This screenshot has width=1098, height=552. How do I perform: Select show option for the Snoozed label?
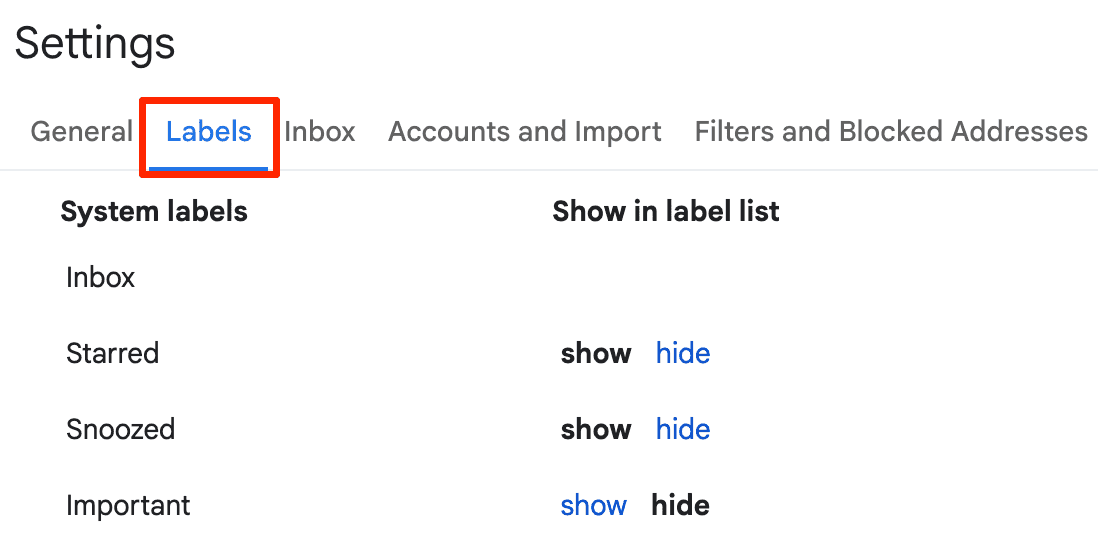596,430
